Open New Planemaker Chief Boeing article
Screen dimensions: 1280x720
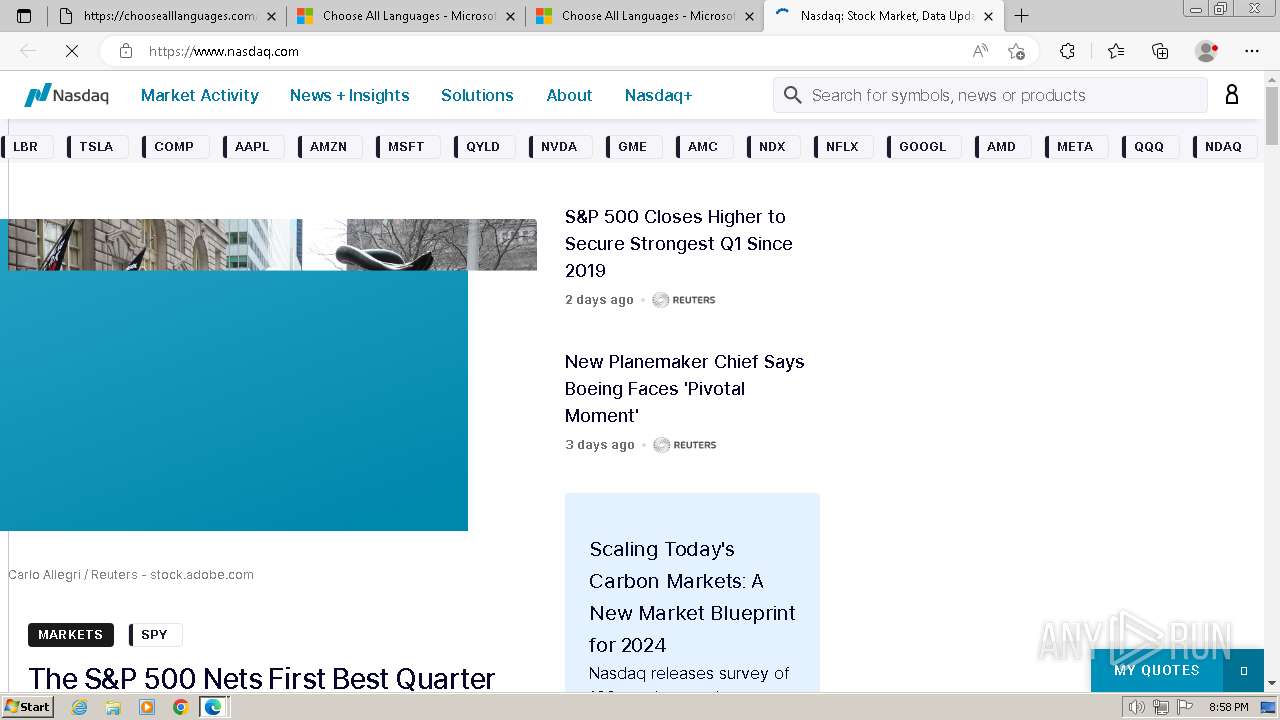(x=685, y=388)
